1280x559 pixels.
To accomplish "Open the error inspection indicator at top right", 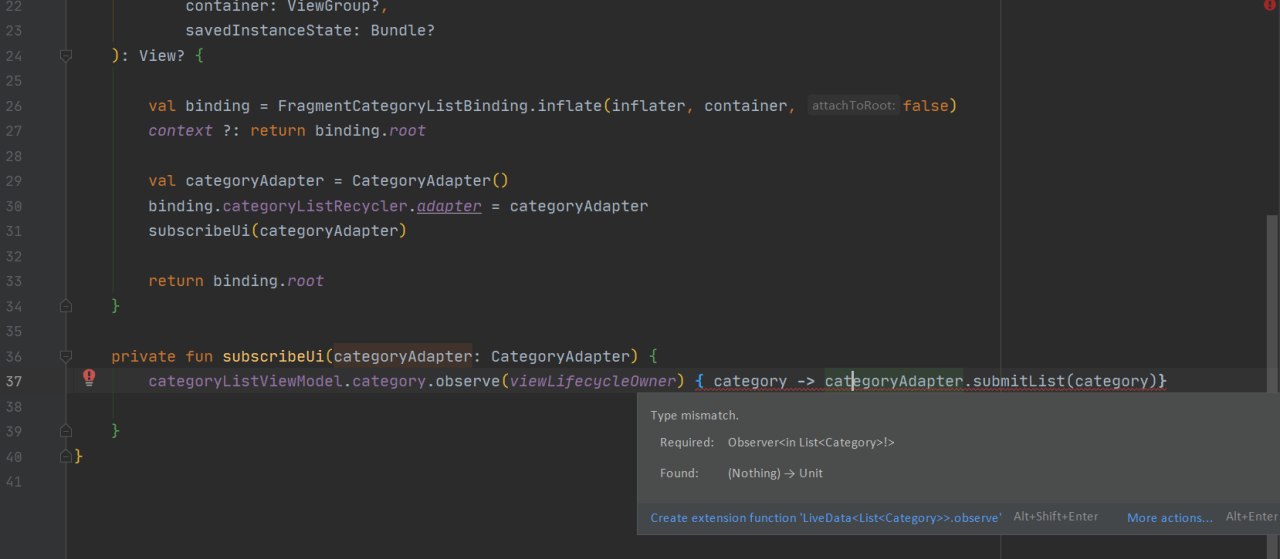I will click(x=1270, y=5).
